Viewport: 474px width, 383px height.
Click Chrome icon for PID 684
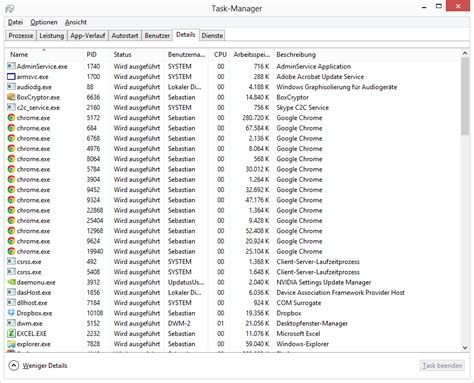click(11, 128)
